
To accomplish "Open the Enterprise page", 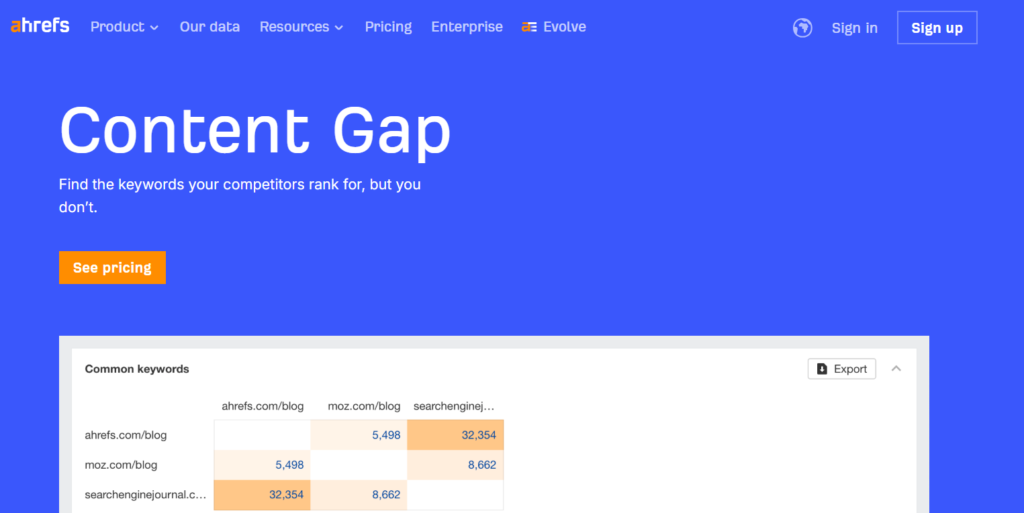I will click(467, 27).
